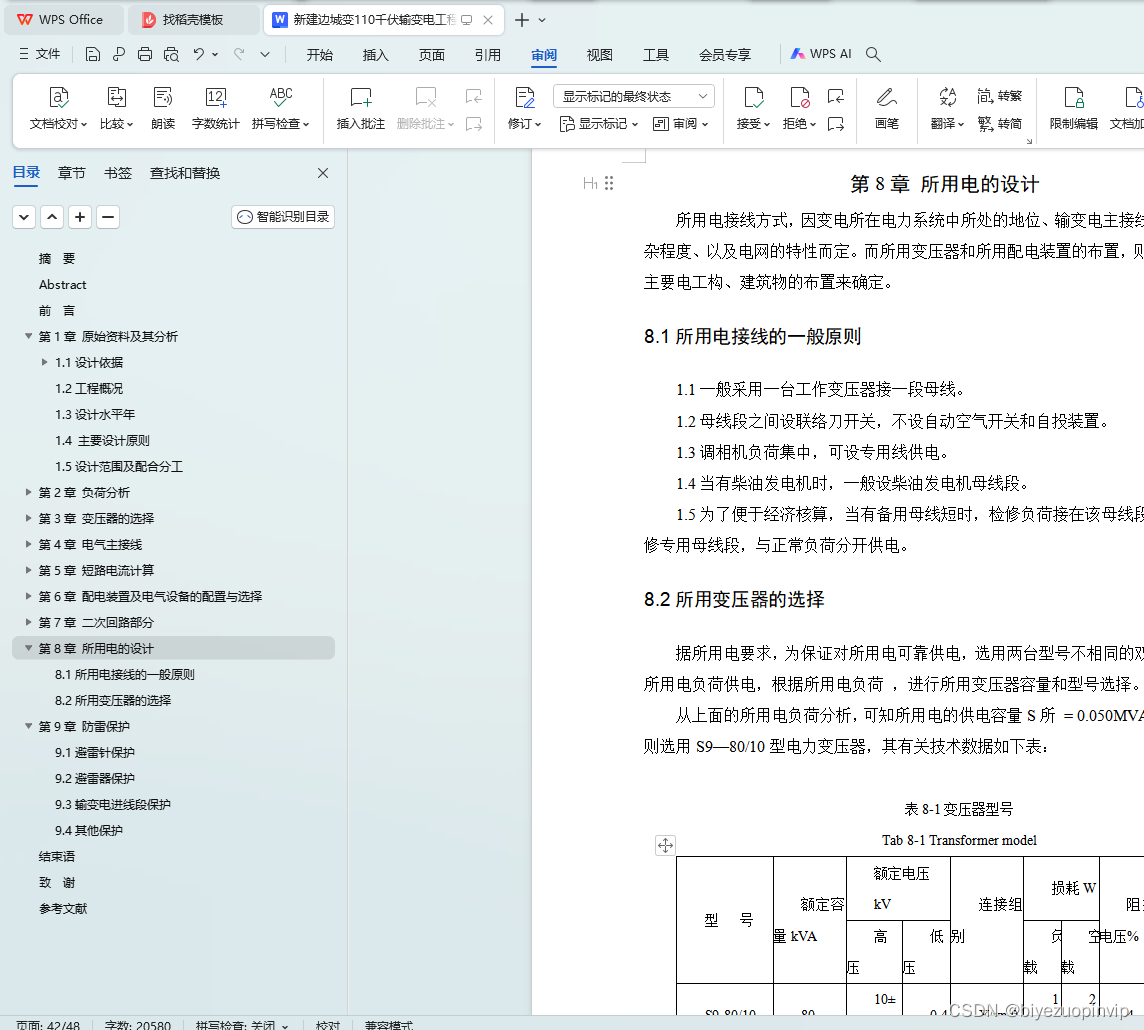Navigate to 9.2 避雷器保护 heading
The image size is (1144, 1030).
pyautogui.click(x=95, y=778)
